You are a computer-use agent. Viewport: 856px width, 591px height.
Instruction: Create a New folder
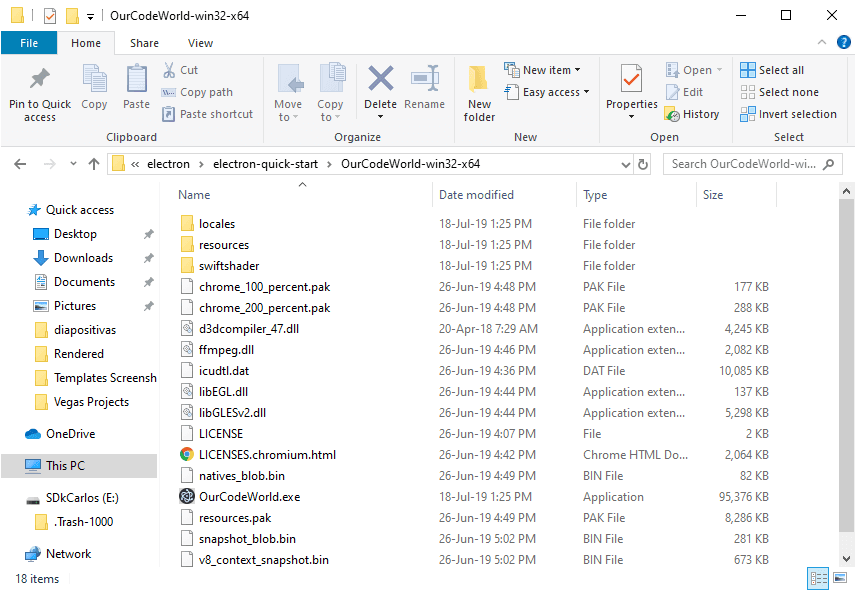pyautogui.click(x=479, y=93)
